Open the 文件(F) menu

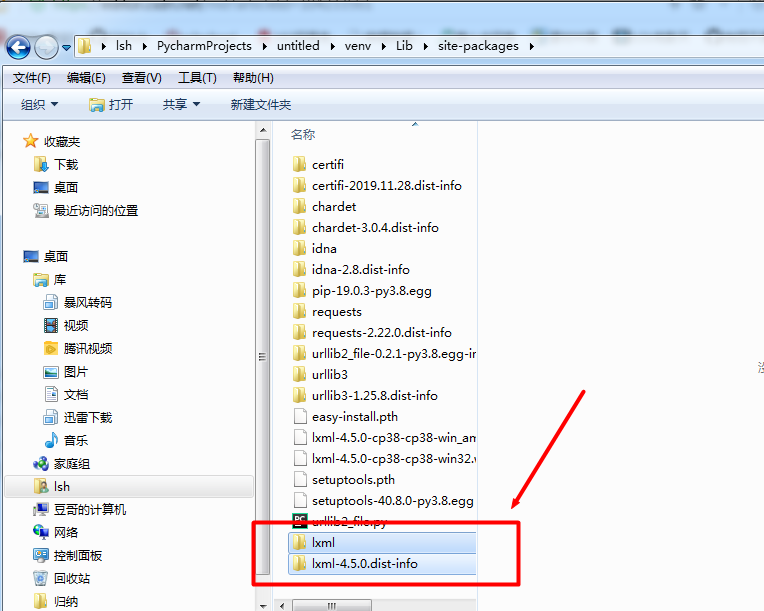pyautogui.click(x=32, y=78)
